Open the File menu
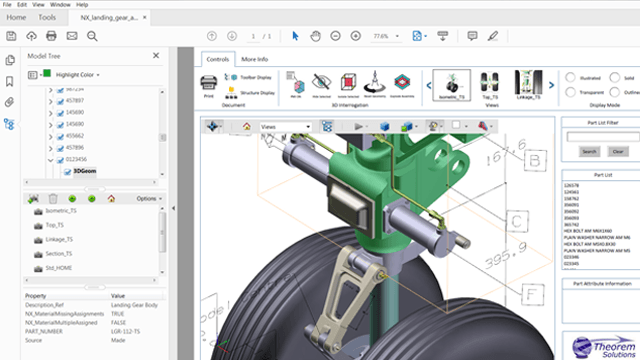This screenshot has width=640, height=360. coord(7,4)
